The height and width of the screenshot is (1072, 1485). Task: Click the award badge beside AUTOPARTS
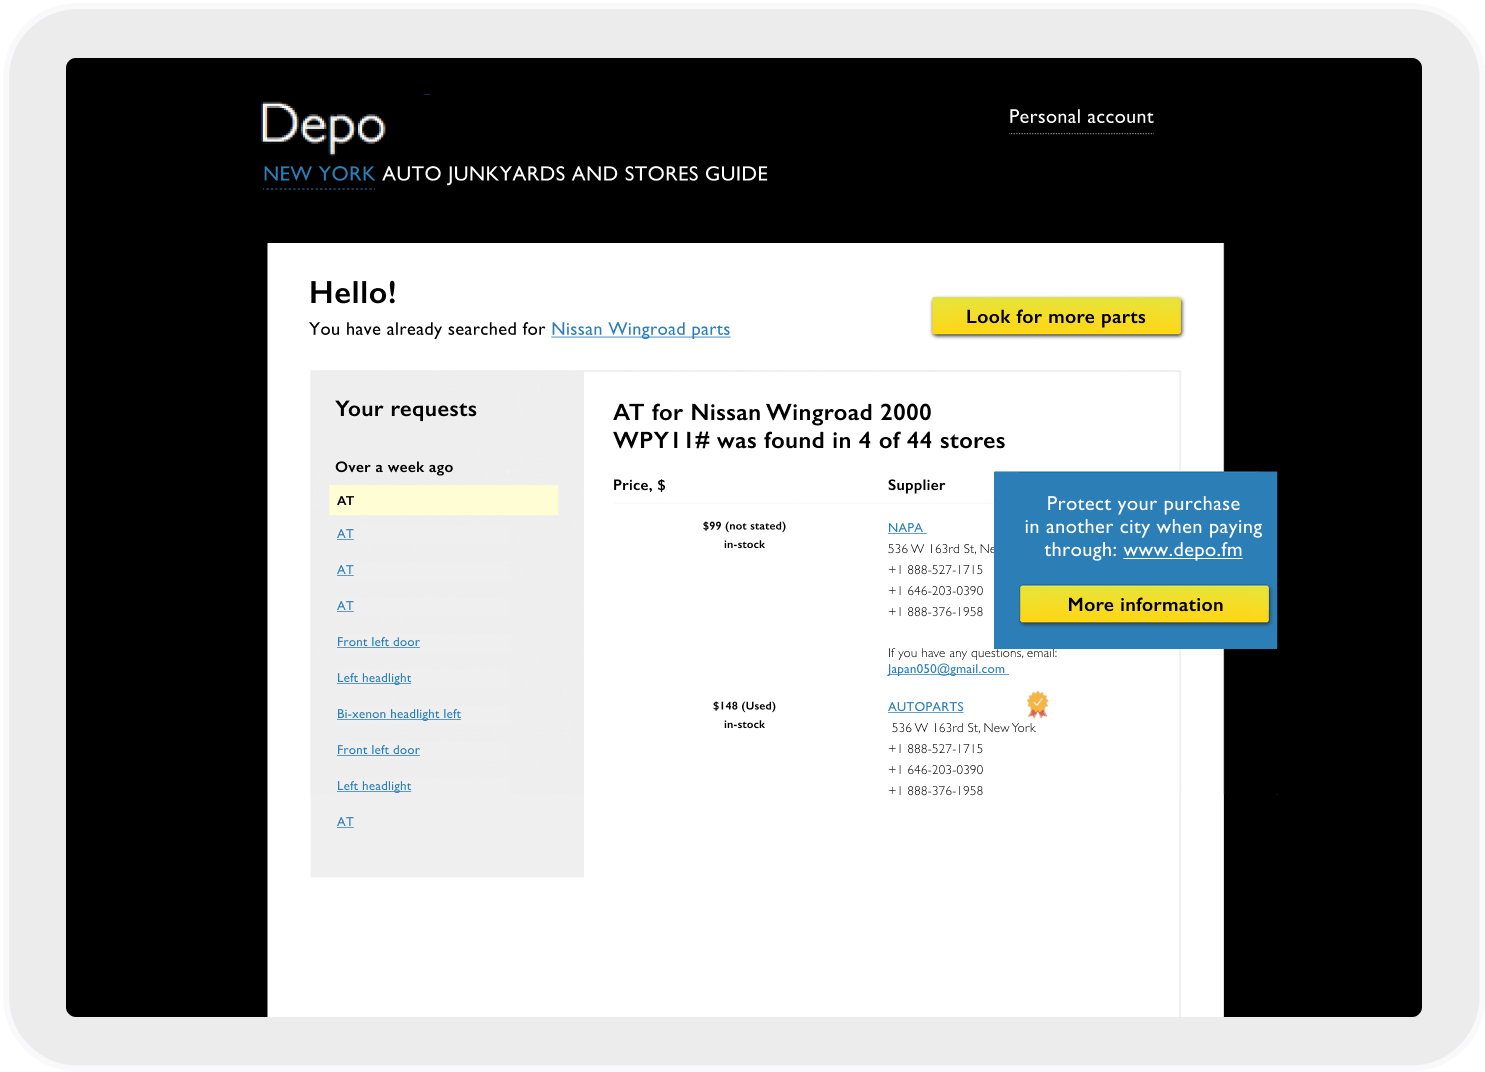[x=1038, y=704]
